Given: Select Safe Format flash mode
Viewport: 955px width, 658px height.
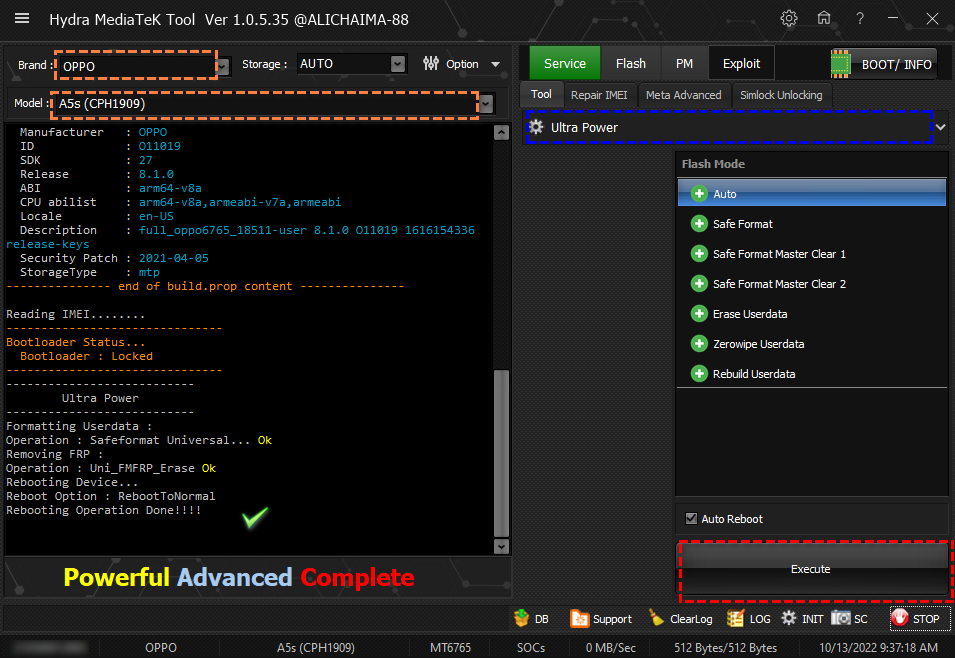Looking at the screenshot, I should [812, 224].
